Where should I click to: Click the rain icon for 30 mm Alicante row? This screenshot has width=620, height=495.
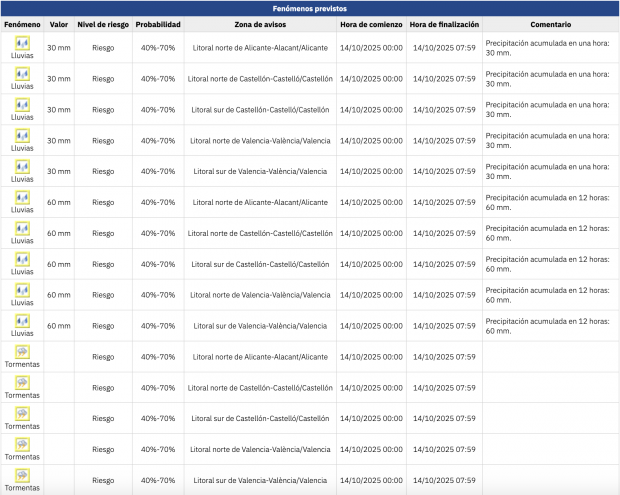click(22, 43)
